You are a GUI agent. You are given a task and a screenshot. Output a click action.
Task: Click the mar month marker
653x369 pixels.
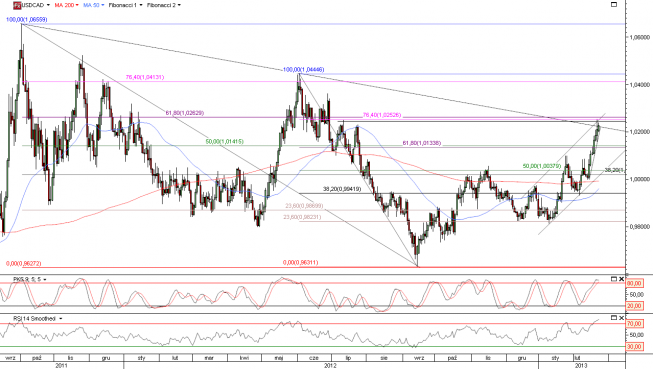tap(209, 358)
